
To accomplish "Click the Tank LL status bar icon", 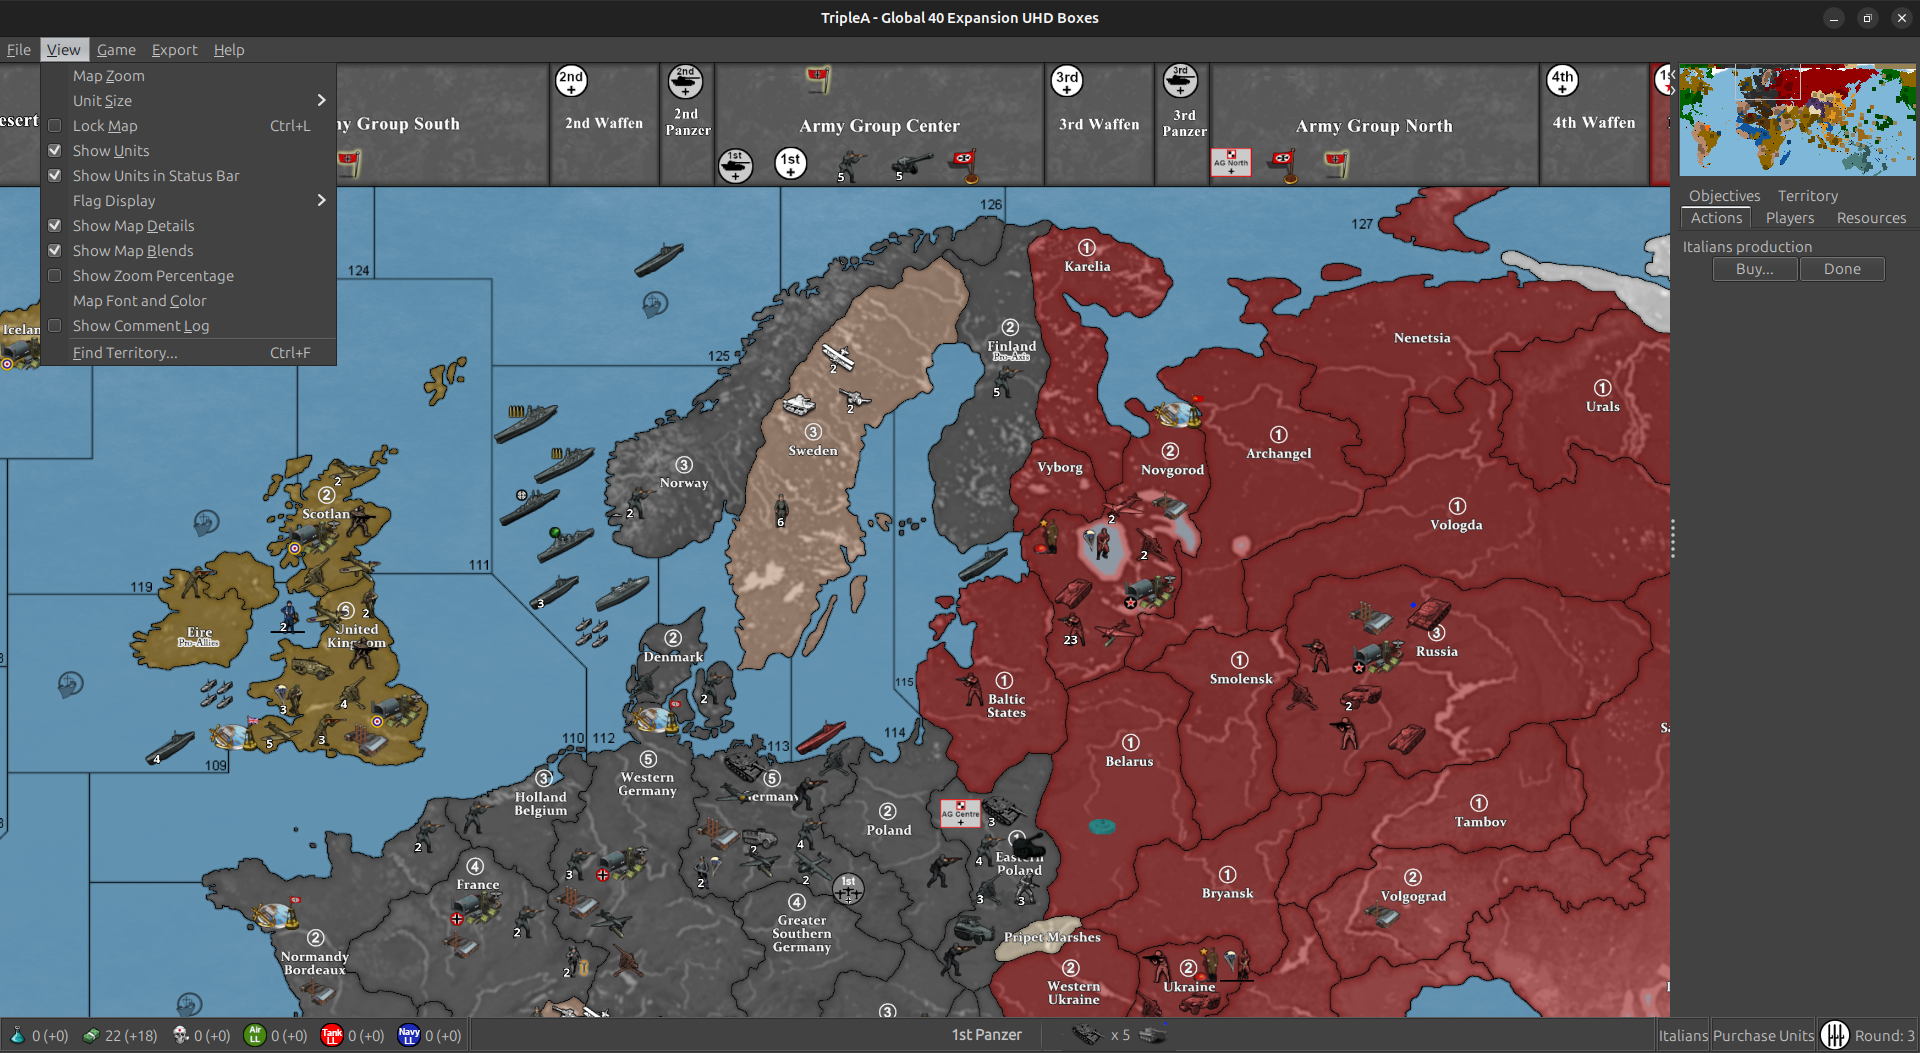I will [x=331, y=1035].
